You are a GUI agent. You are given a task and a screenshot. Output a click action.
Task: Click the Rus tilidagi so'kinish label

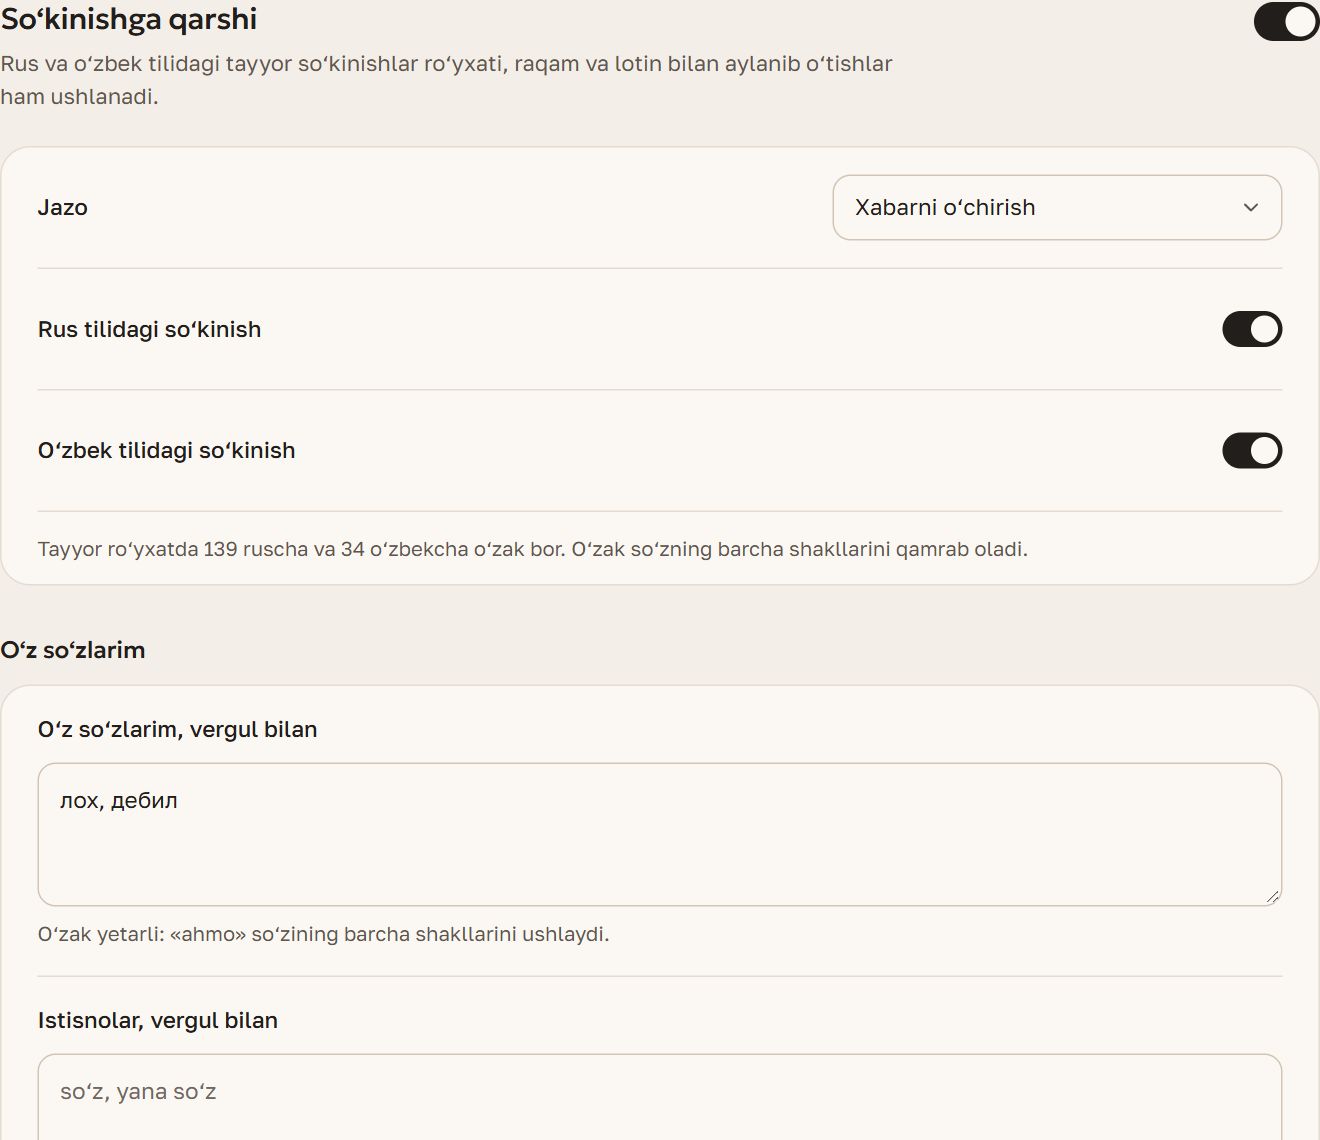pyautogui.click(x=150, y=329)
